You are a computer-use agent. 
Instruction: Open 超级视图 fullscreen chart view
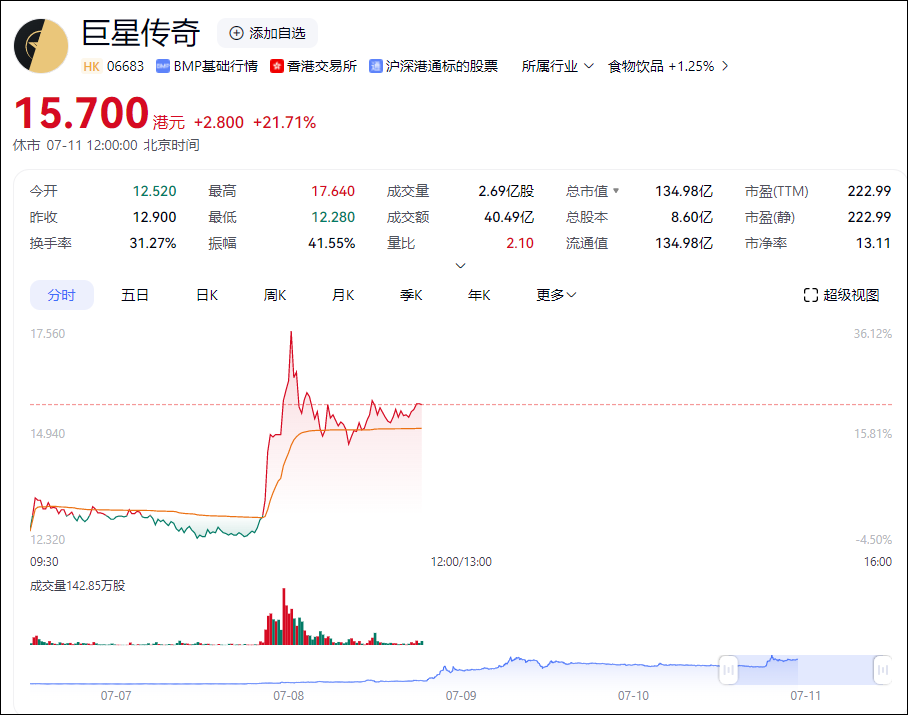pyautogui.click(x=841, y=295)
